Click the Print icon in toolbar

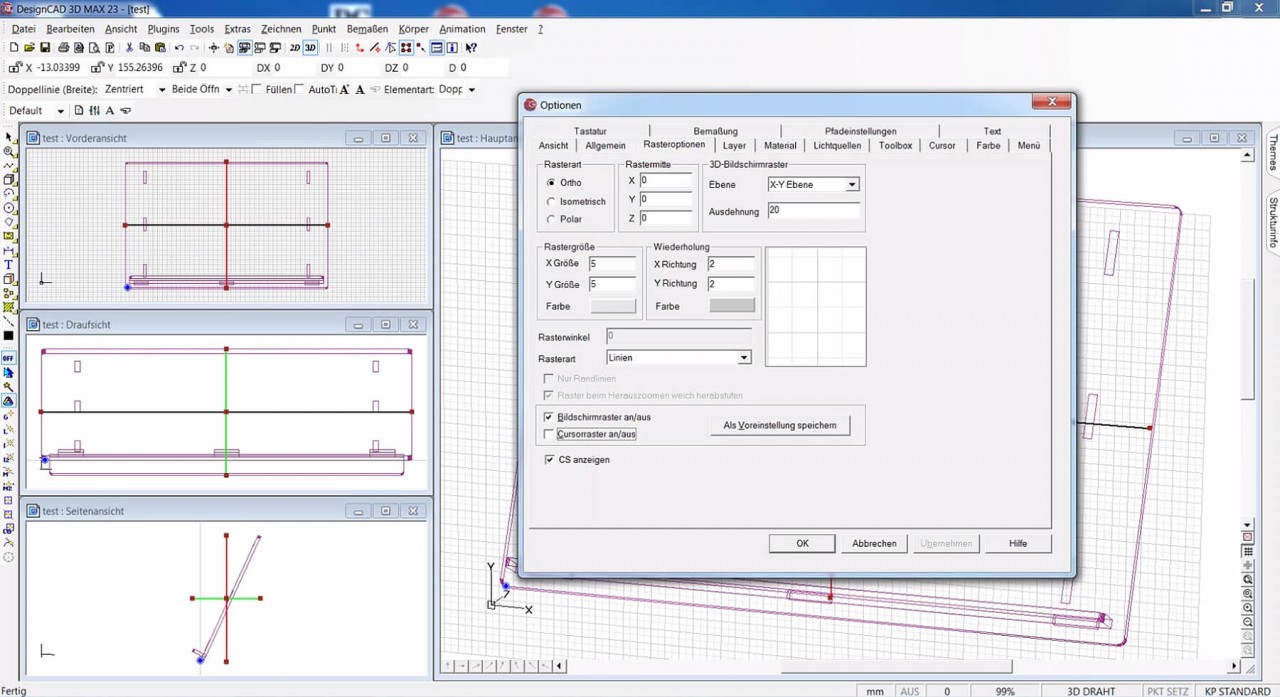coord(63,48)
